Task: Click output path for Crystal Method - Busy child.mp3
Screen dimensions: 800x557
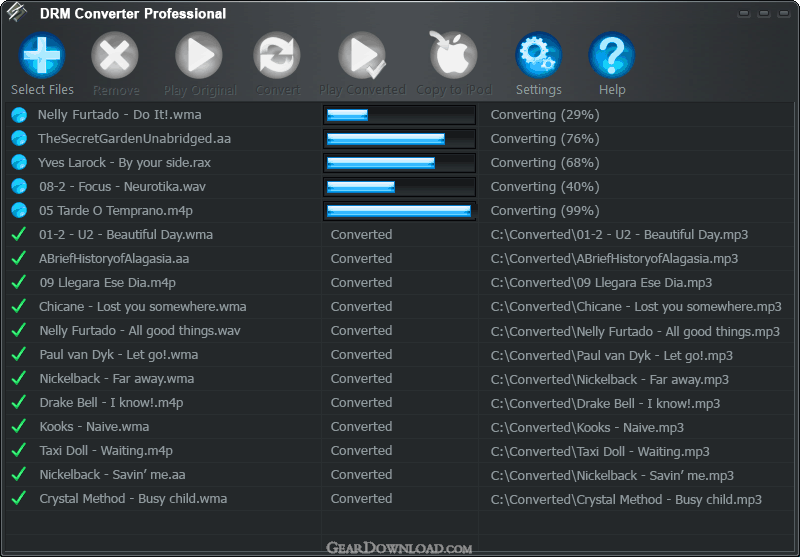Action: (x=626, y=499)
